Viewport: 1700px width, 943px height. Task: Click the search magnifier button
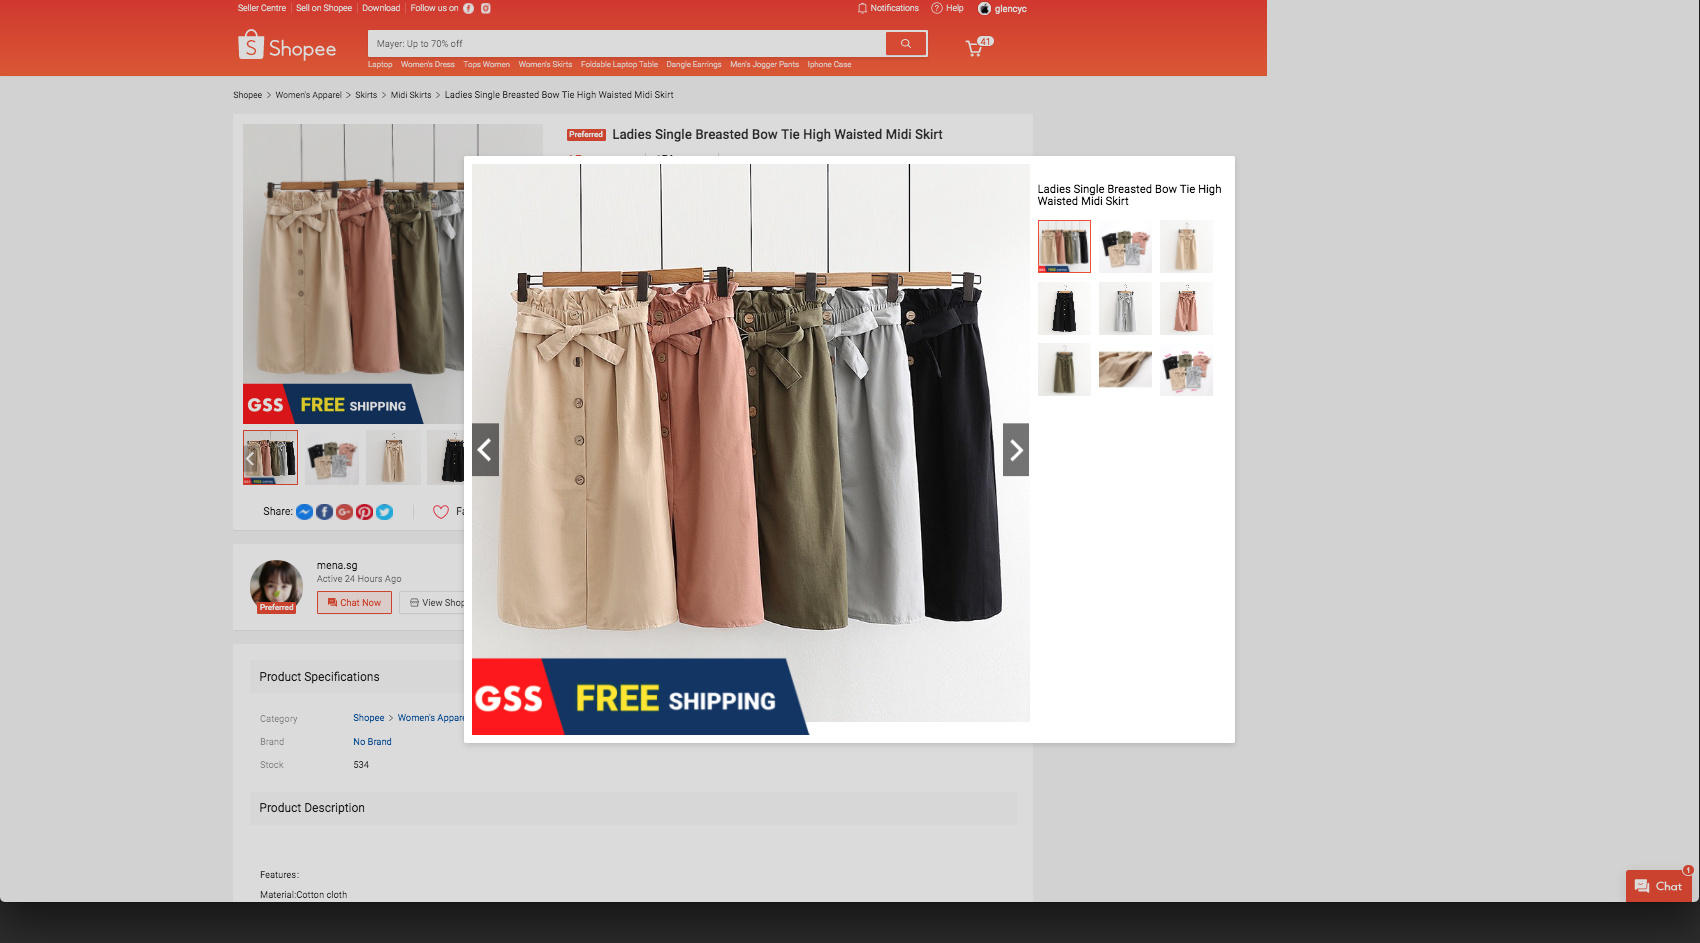pos(906,44)
